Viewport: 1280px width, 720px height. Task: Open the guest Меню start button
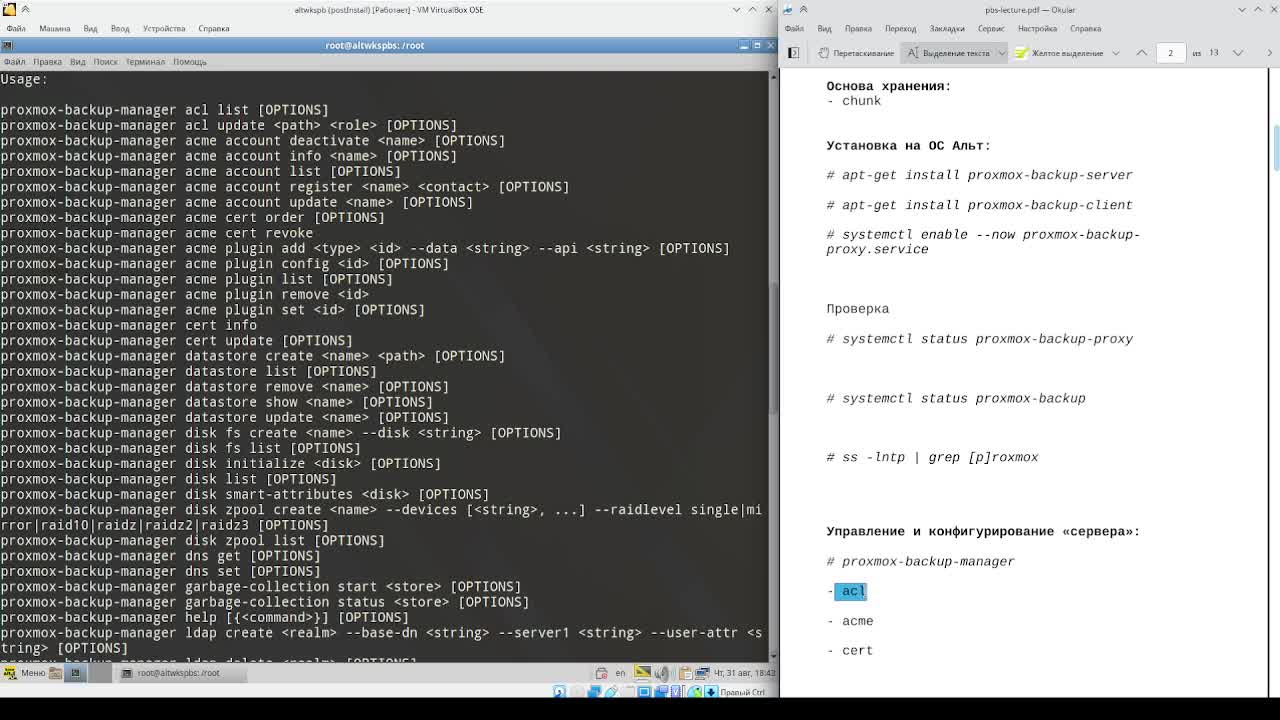(25, 673)
